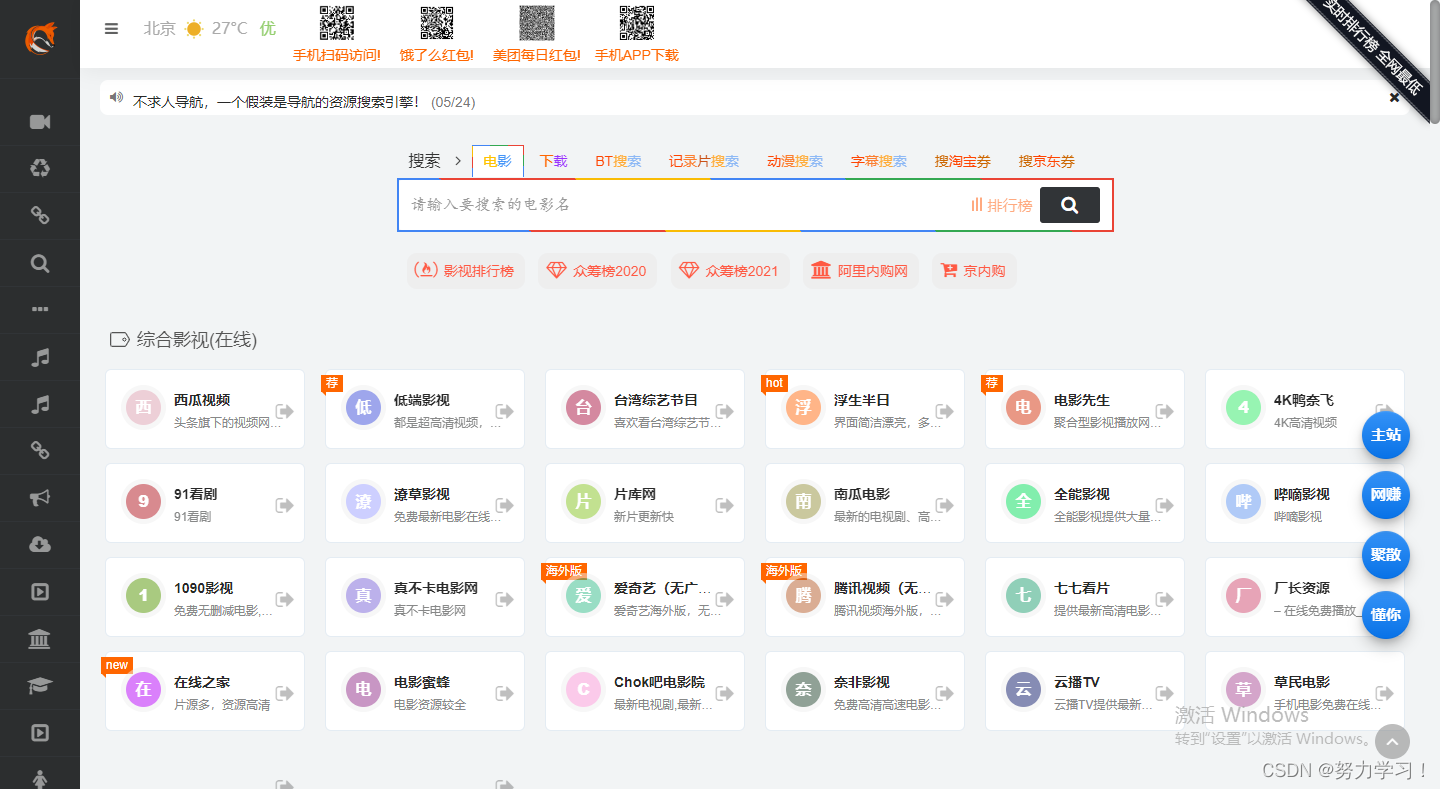Switch to 字幕搜索 tab

879,161
